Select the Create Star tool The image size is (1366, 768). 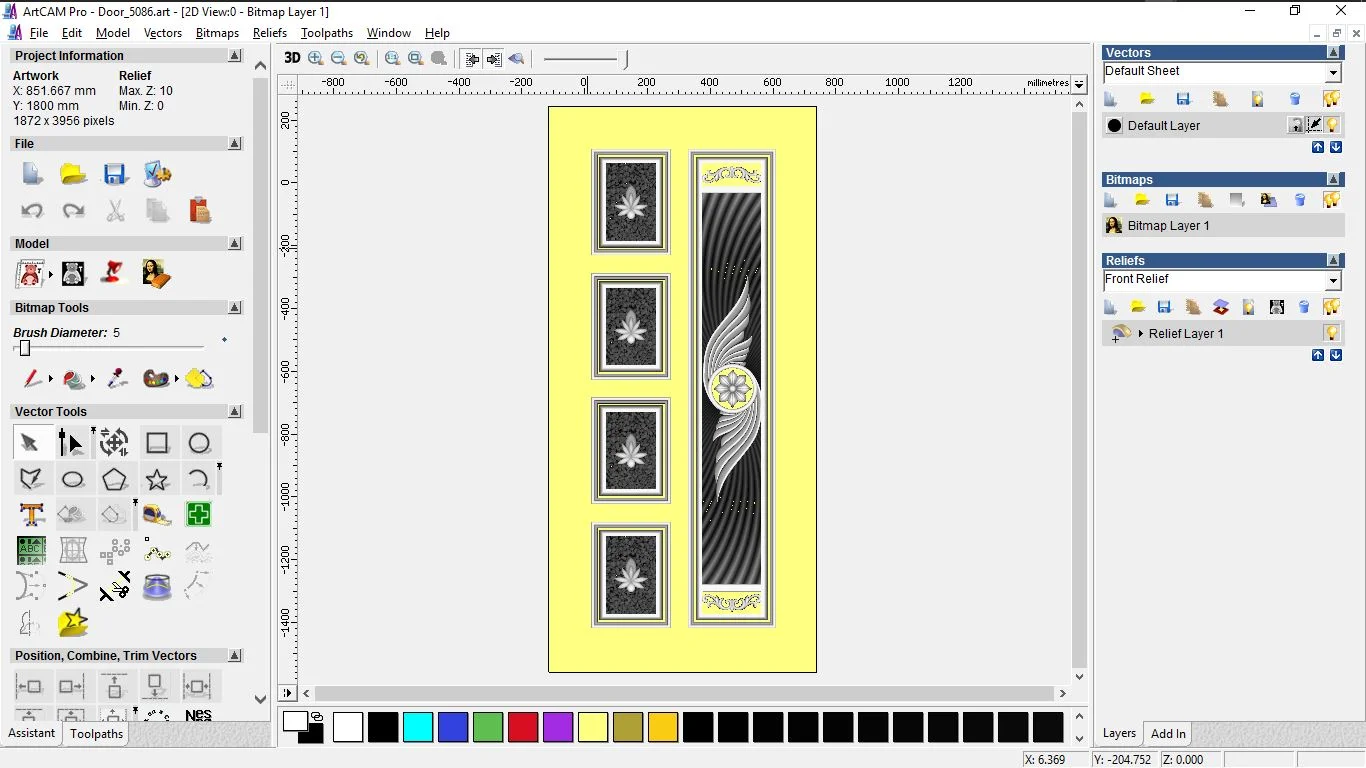coord(156,479)
